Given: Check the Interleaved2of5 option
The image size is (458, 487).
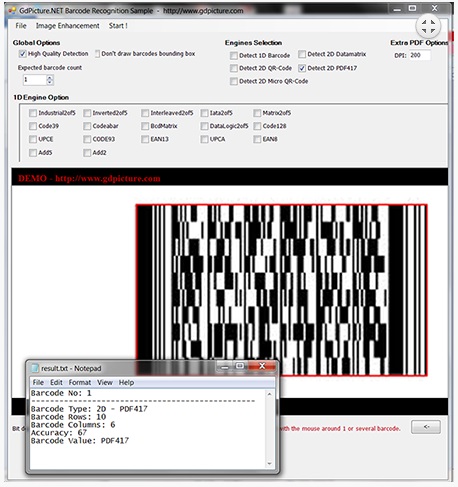Looking at the screenshot, I should pos(145,113).
